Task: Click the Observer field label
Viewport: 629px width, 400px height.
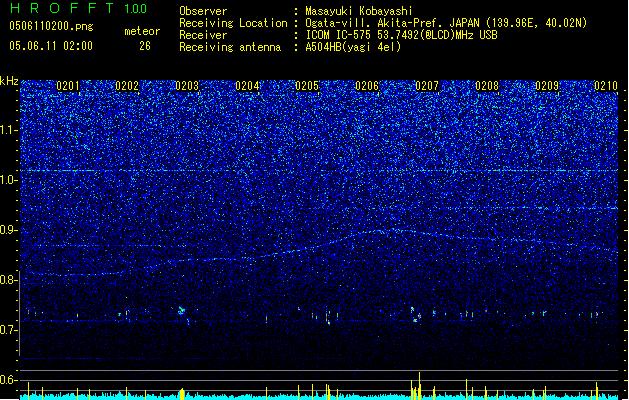Action: [x=203, y=11]
